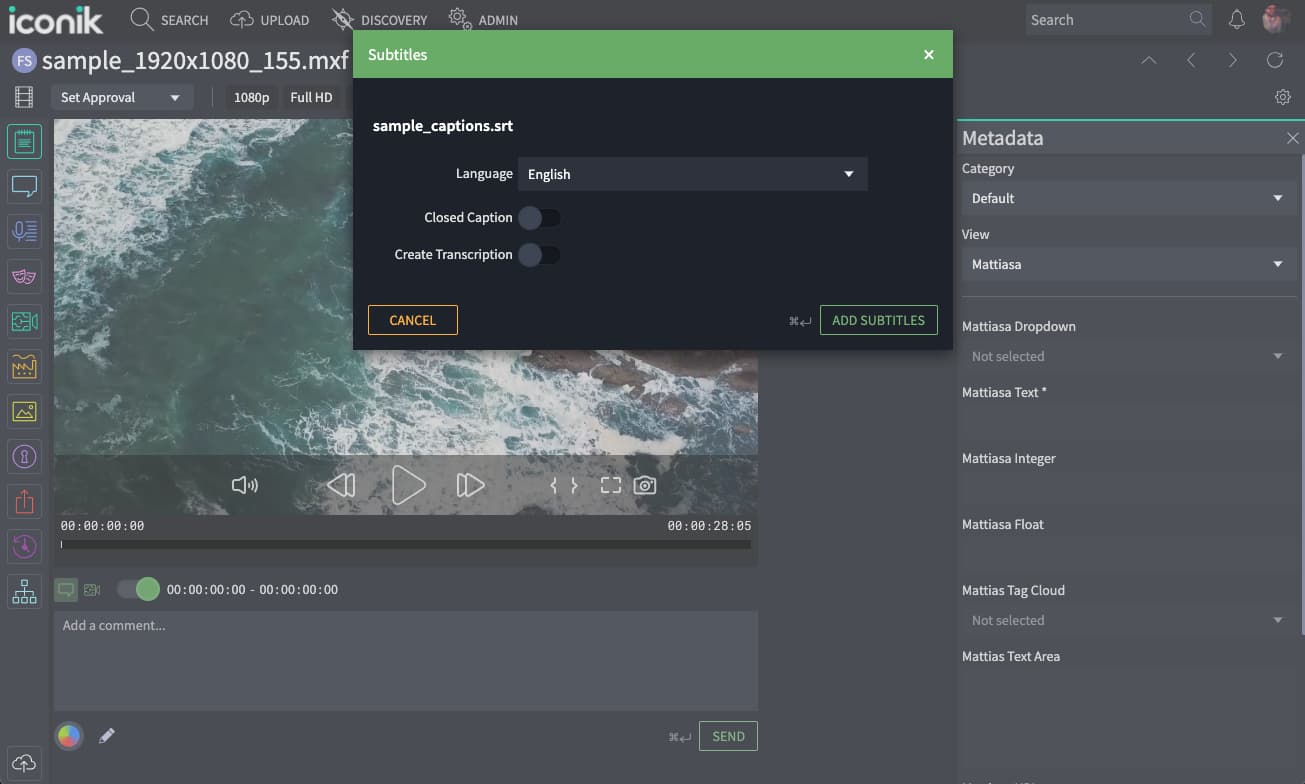Open the Mattiasa Dropdown field
1305x784 pixels.
(1128, 356)
